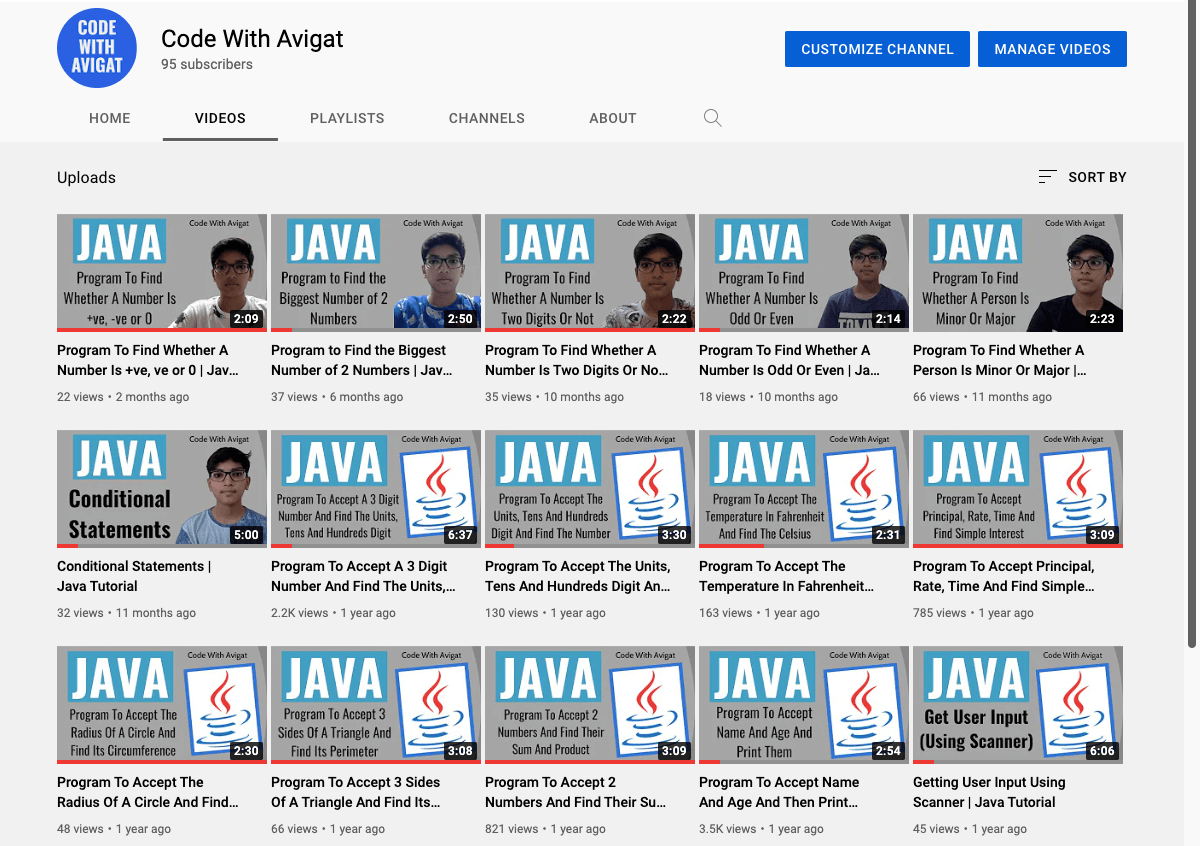Click the page vertical scrollbar
This screenshot has height=846, width=1200.
(x=1190, y=330)
